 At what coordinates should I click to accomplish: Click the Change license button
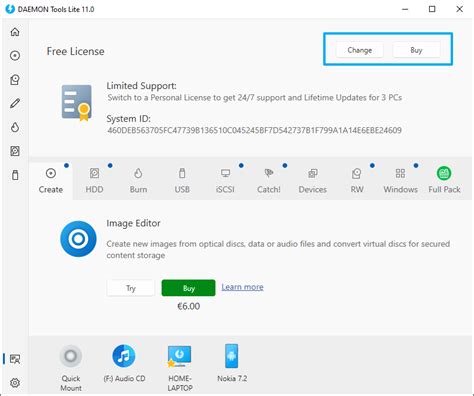point(360,50)
